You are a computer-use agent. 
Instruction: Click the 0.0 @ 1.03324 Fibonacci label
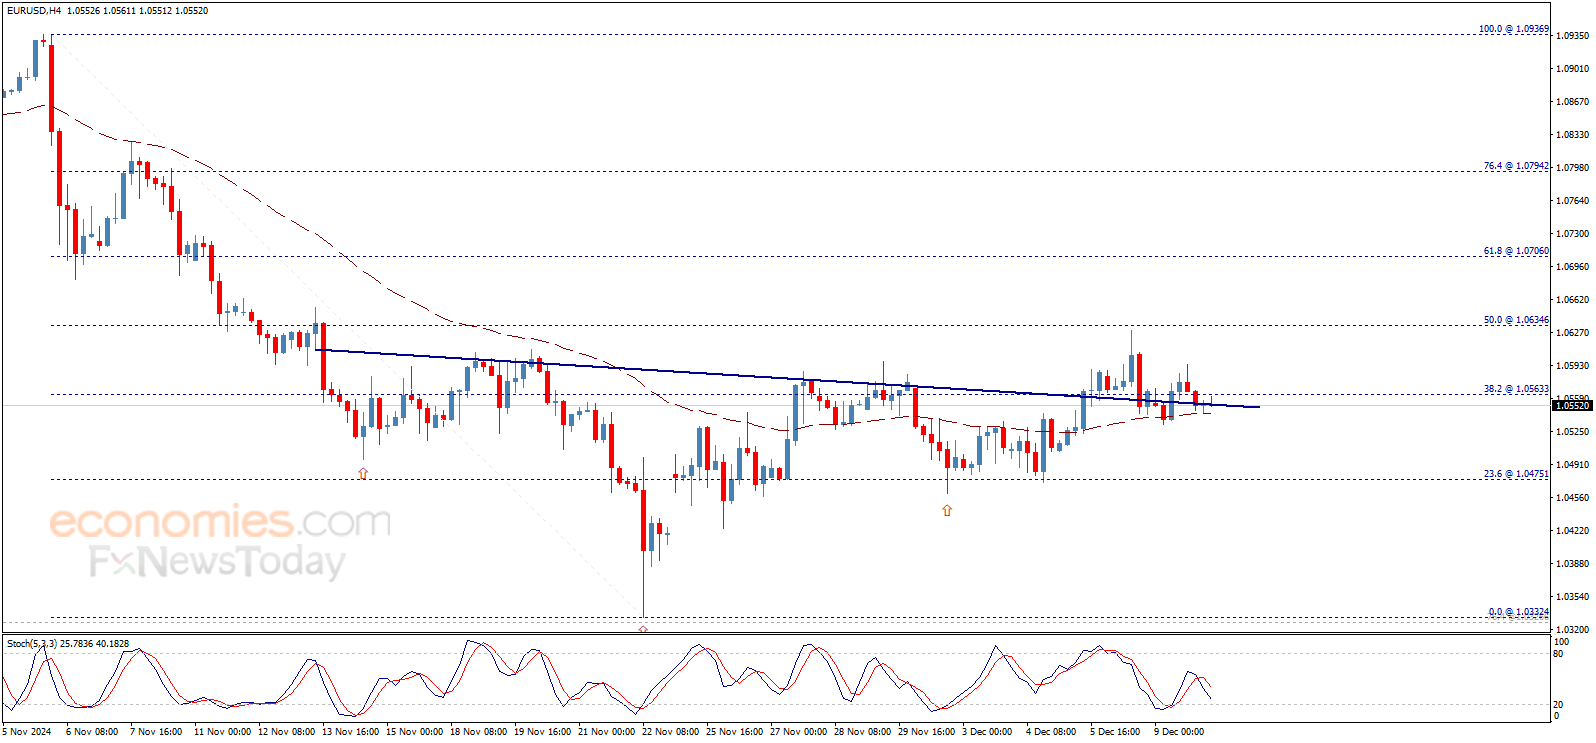1518,612
